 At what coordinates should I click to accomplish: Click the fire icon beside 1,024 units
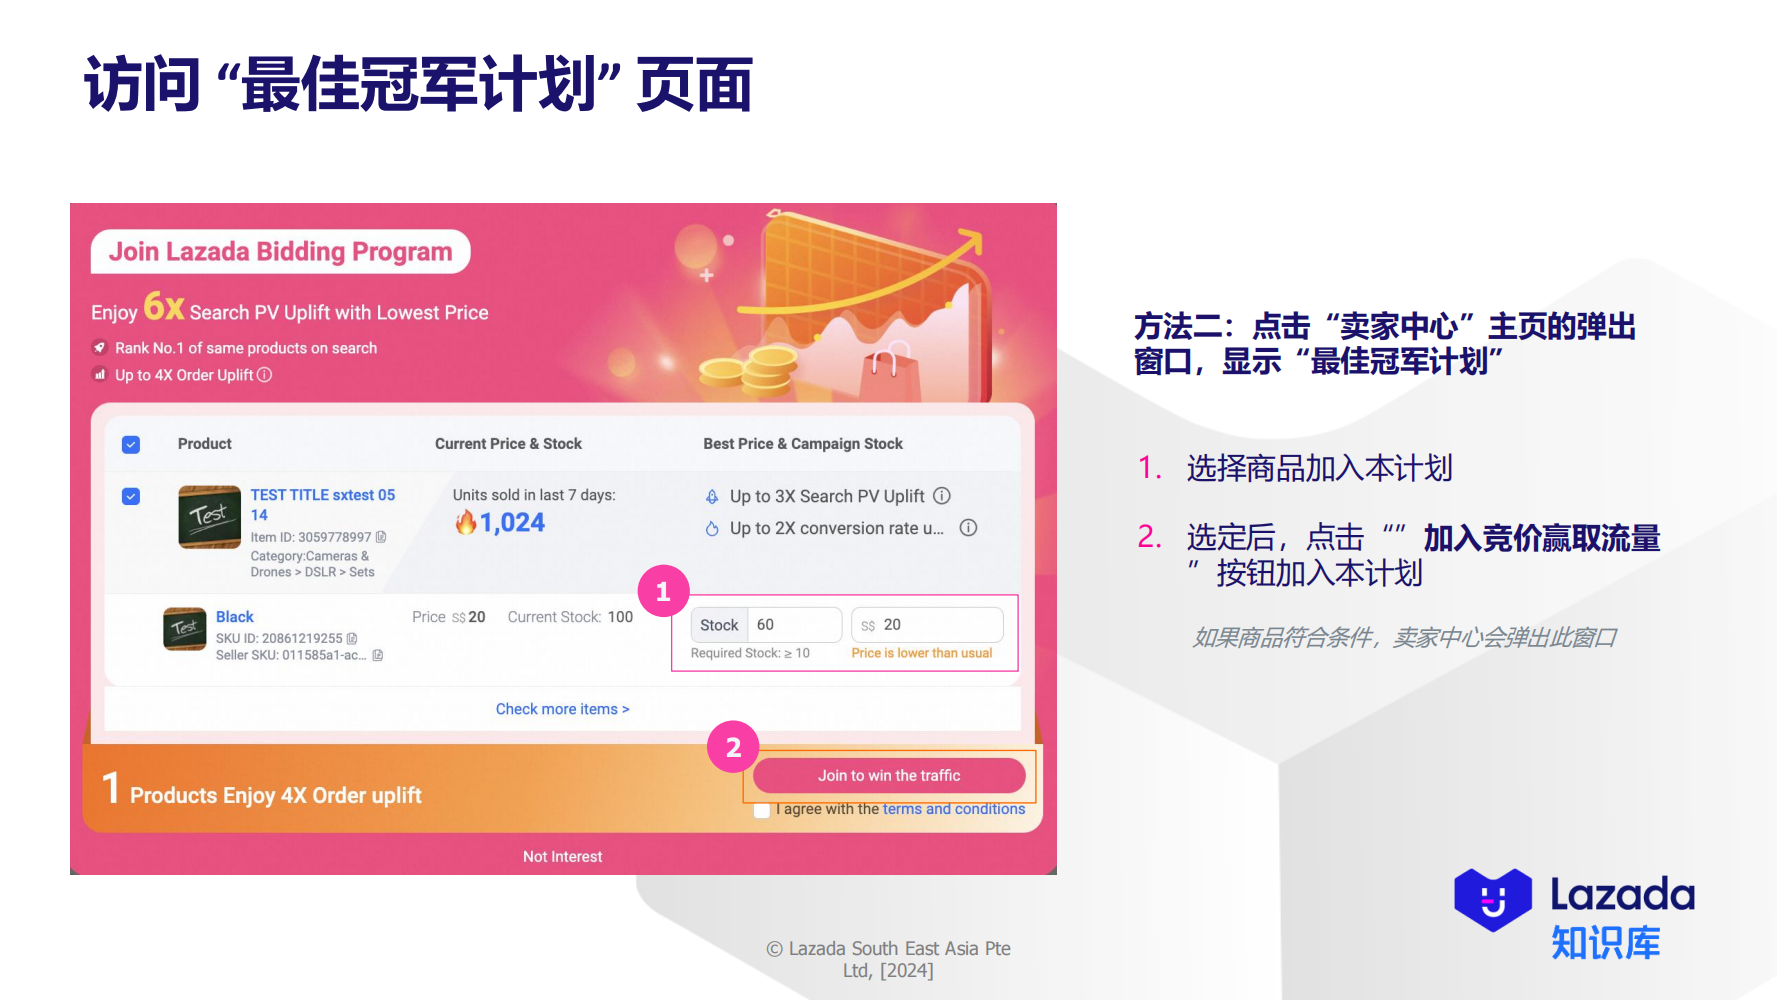[x=465, y=522]
